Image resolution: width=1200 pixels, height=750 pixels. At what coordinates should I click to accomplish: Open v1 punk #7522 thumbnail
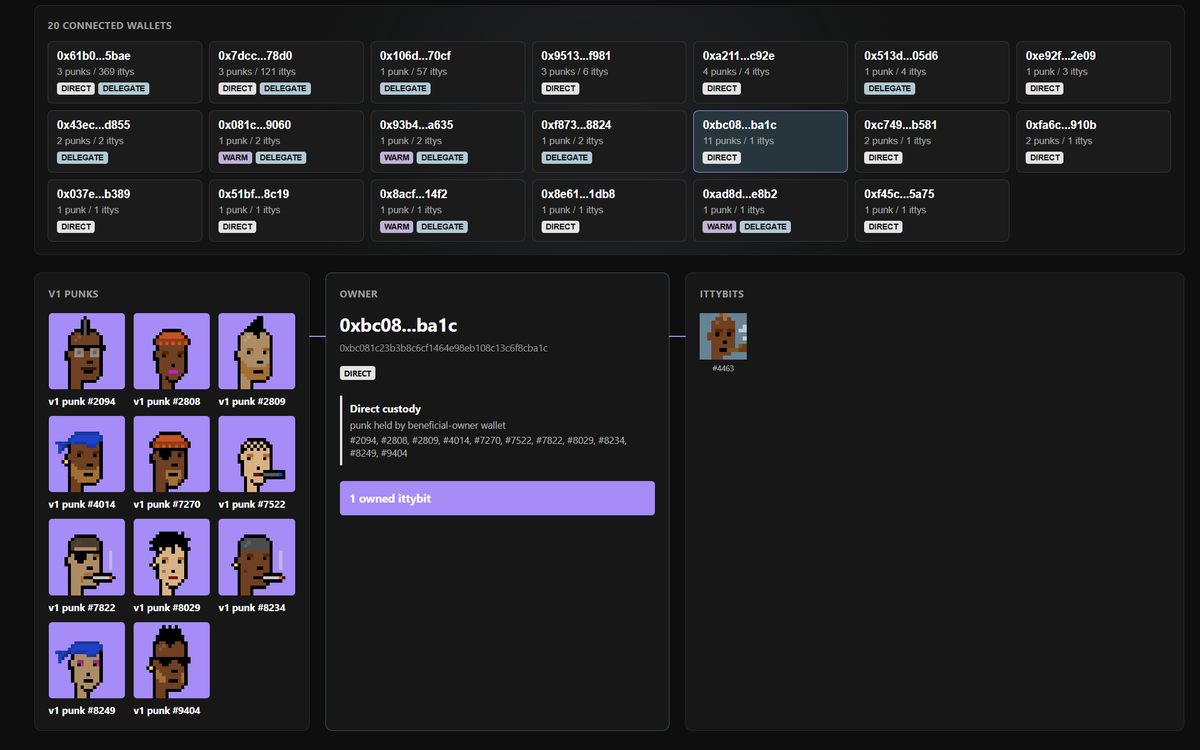[257, 454]
